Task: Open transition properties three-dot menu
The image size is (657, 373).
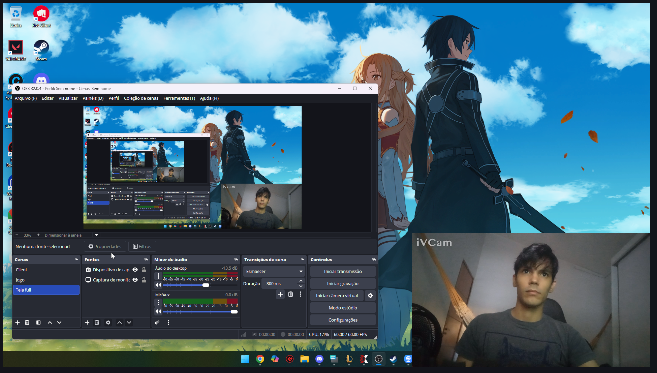Action: click(300, 294)
